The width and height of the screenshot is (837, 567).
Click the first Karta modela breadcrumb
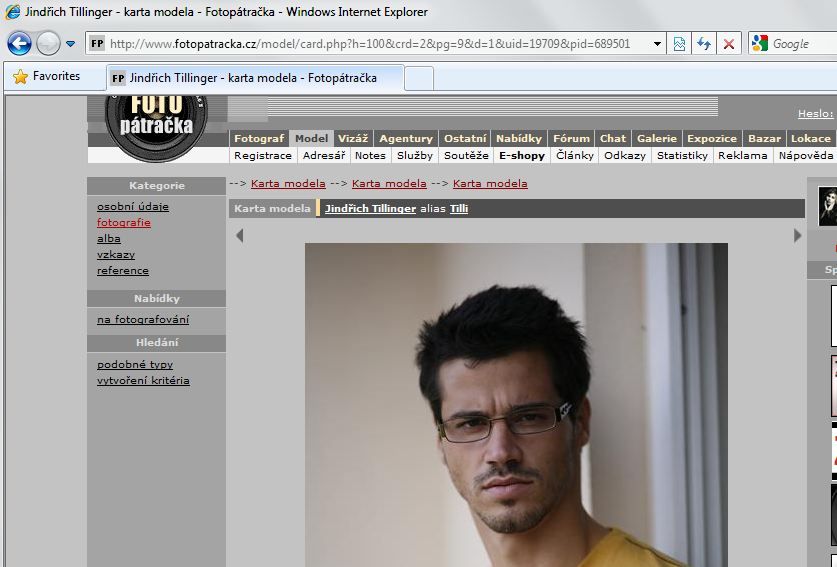pos(288,184)
